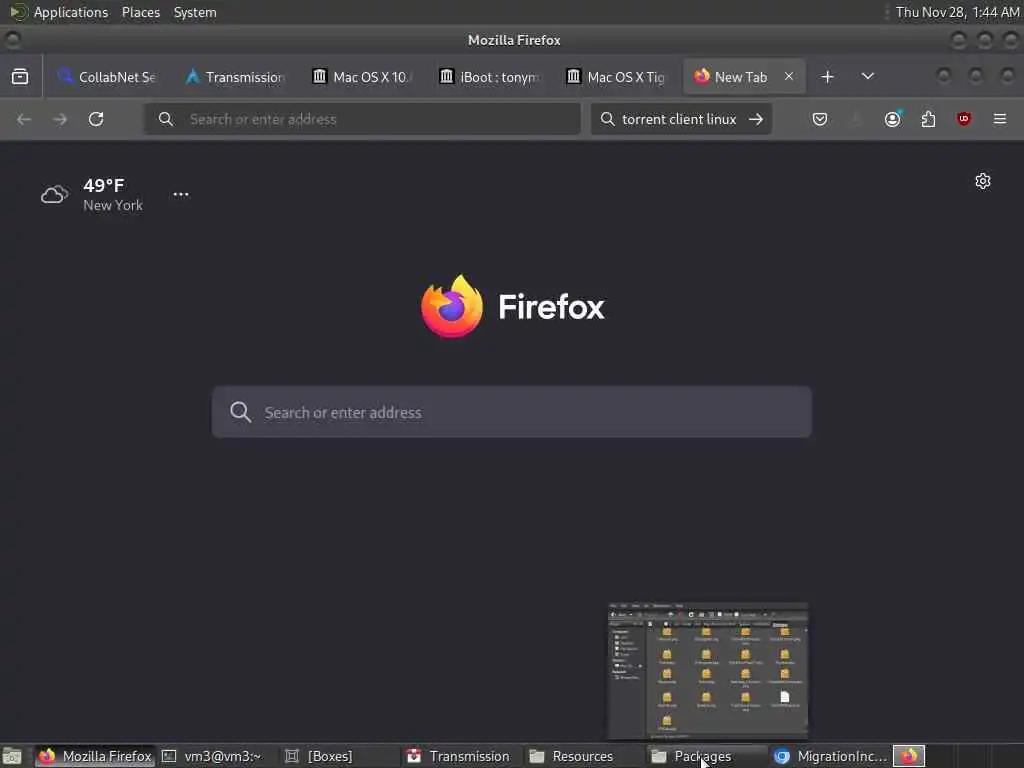Screen dimensions: 1024x768
Task: Open Firefox View tab list icon
Action: (x=20, y=76)
